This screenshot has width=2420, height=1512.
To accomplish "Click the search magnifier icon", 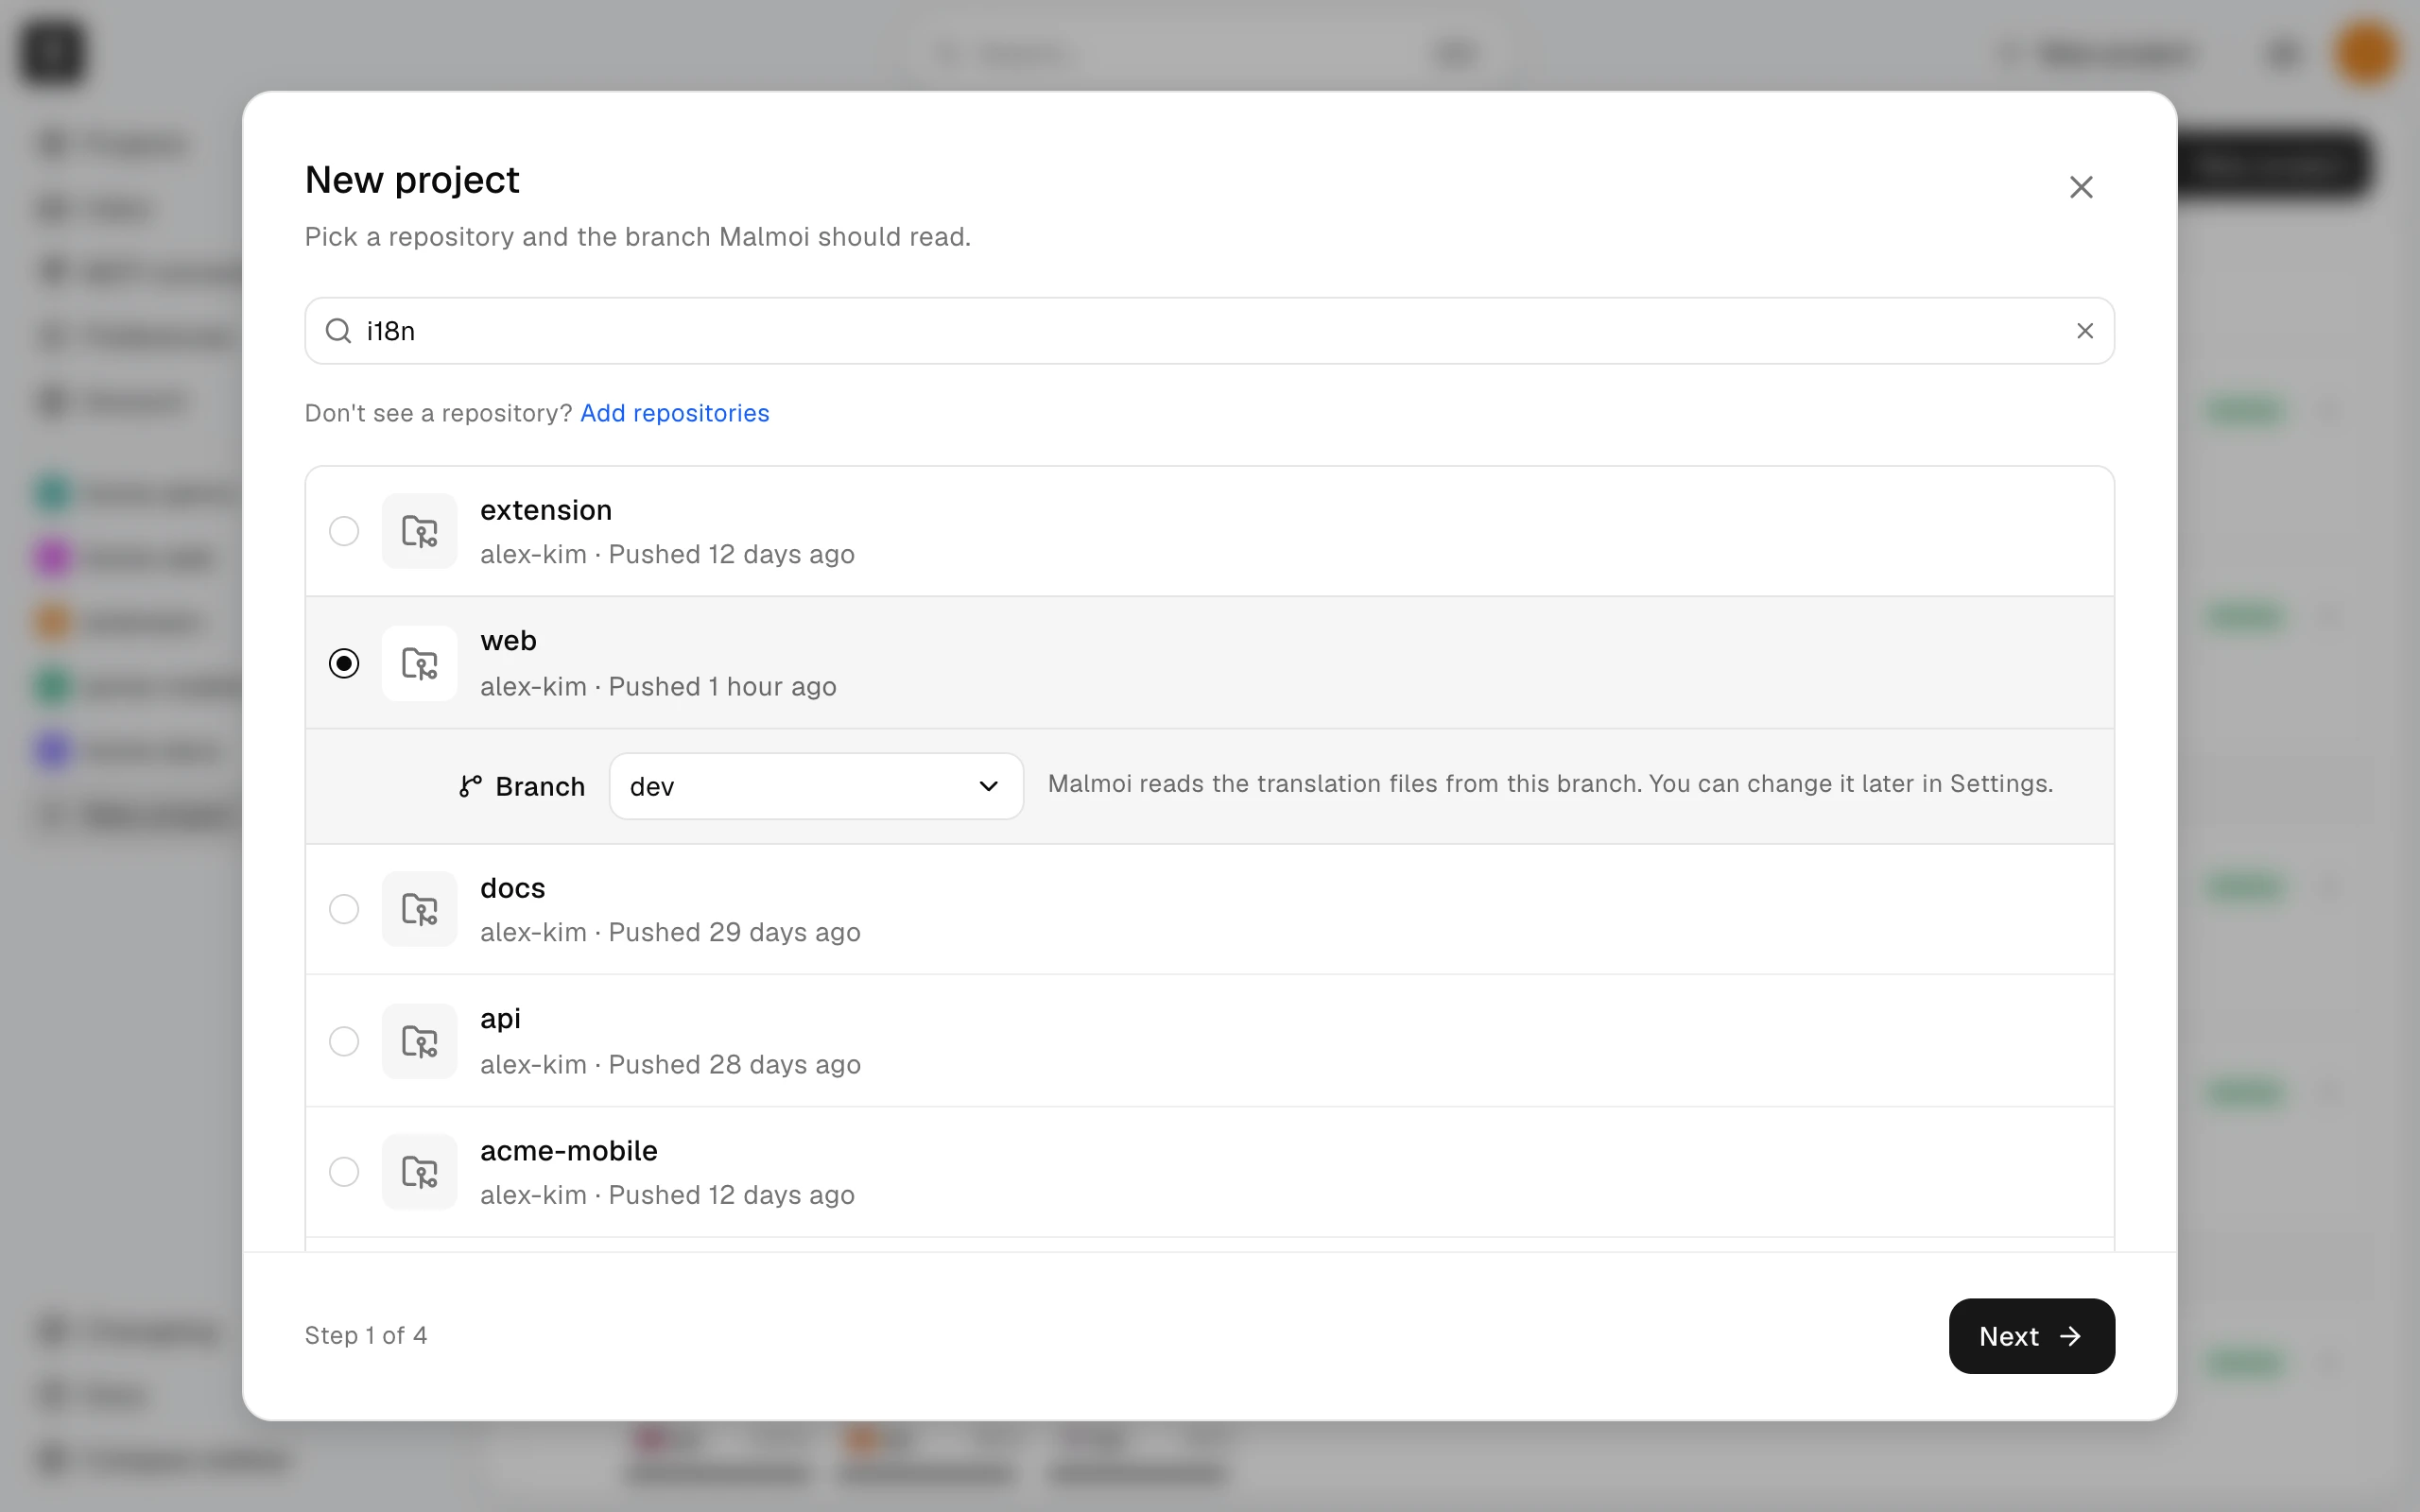I will pos(339,331).
